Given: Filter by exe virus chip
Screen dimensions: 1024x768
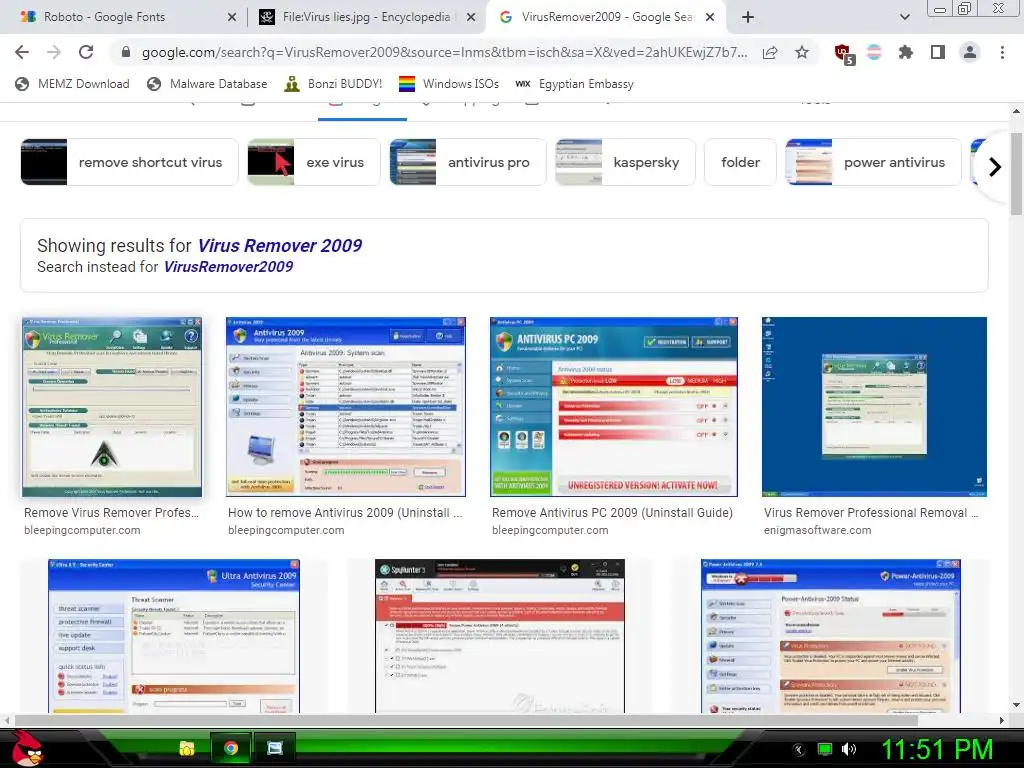Looking at the screenshot, I should pyautogui.click(x=313, y=162).
